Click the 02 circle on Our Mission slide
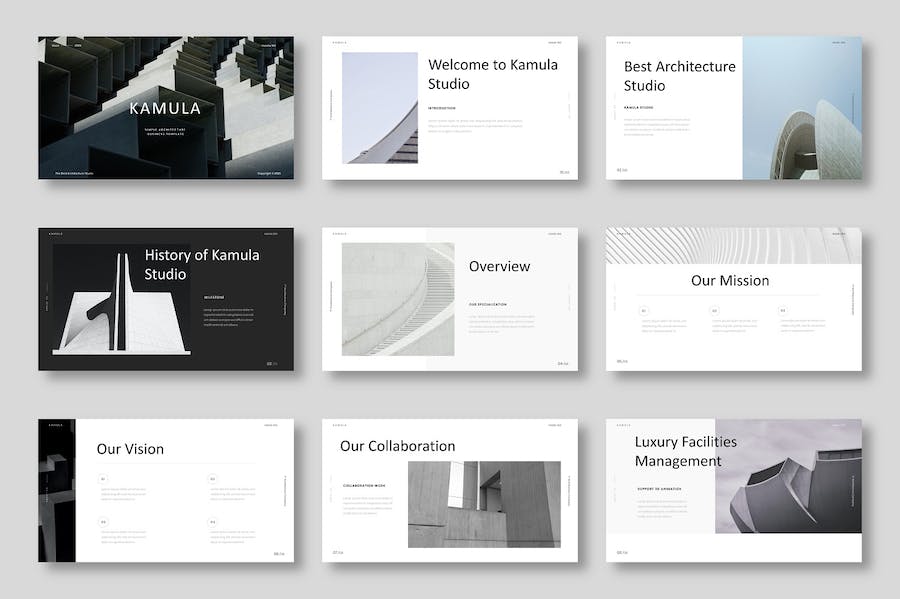The image size is (900, 599). (715, 311)
